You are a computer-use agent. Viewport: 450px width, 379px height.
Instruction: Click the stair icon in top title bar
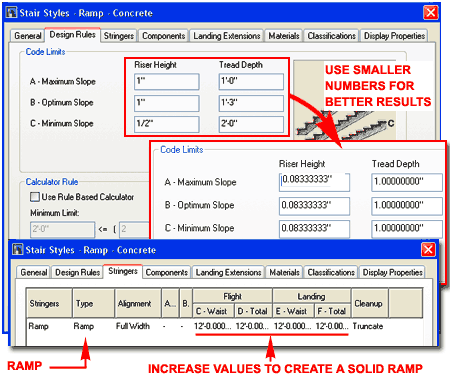(12, 13)
